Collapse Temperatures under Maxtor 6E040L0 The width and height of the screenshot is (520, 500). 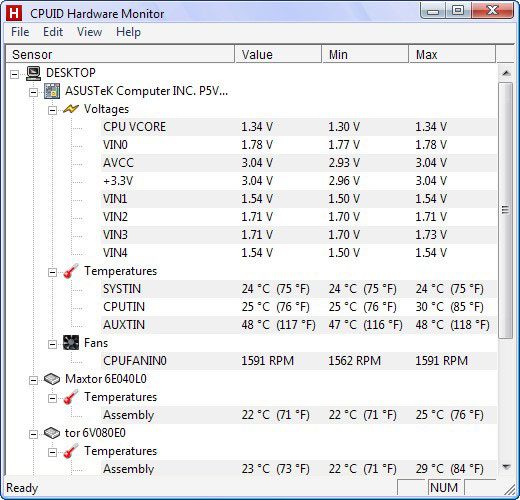[x=52, y=398]
